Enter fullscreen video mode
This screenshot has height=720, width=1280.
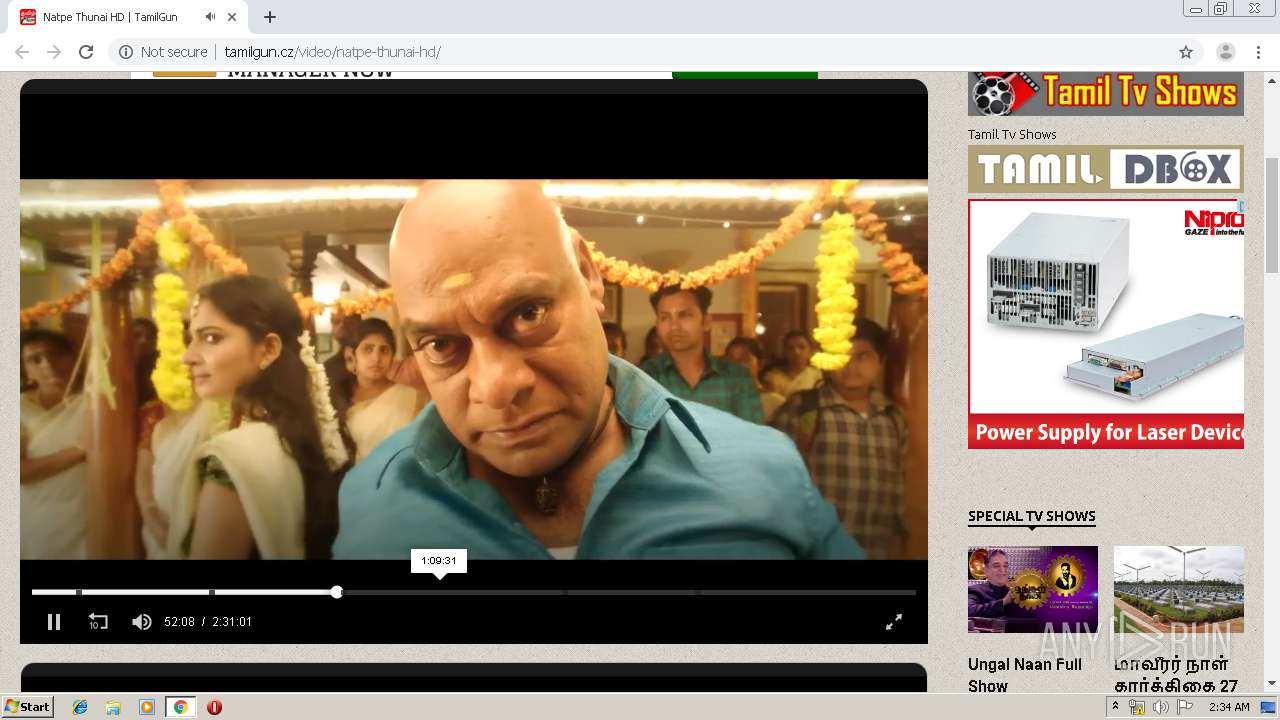click(x=894, y=622)
